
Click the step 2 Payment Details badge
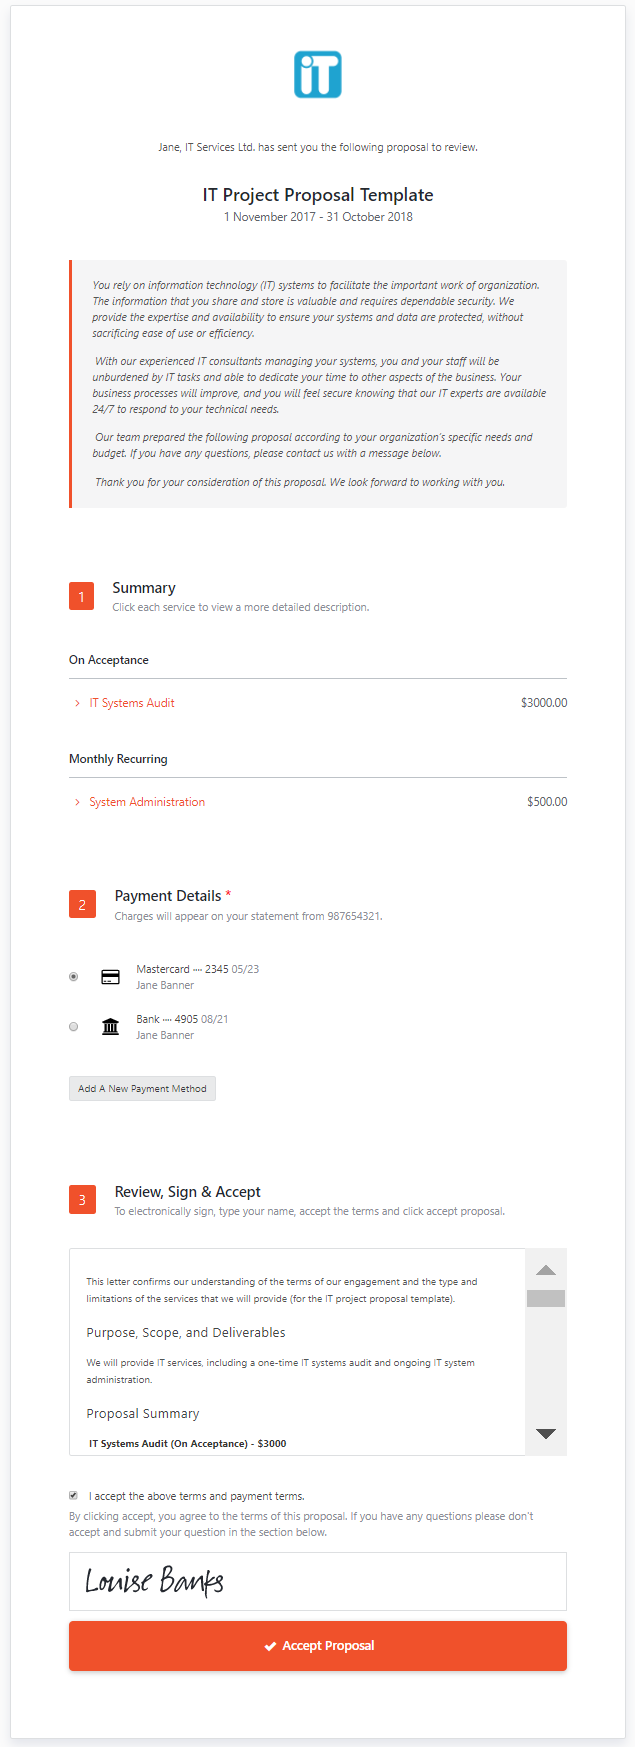82,904
